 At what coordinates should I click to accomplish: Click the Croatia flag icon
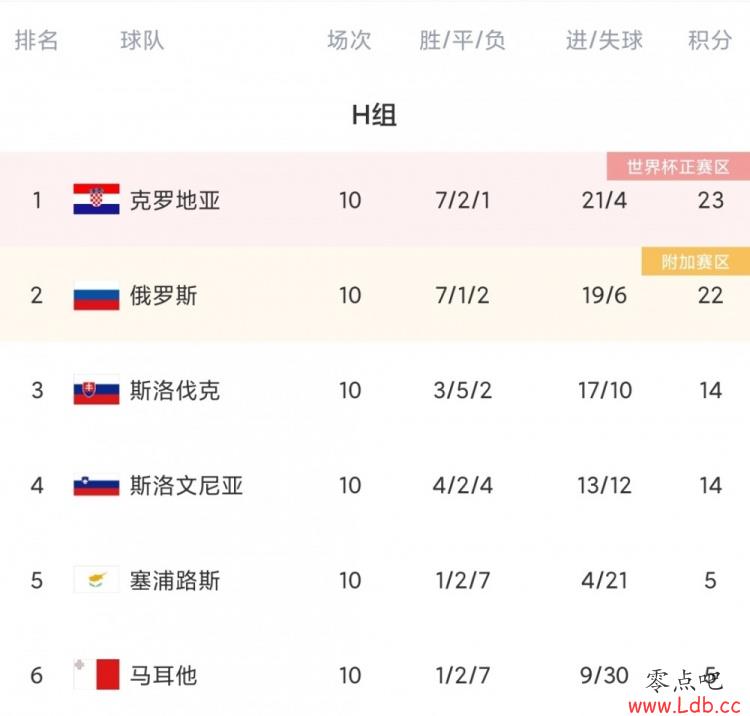pos(96,199)
